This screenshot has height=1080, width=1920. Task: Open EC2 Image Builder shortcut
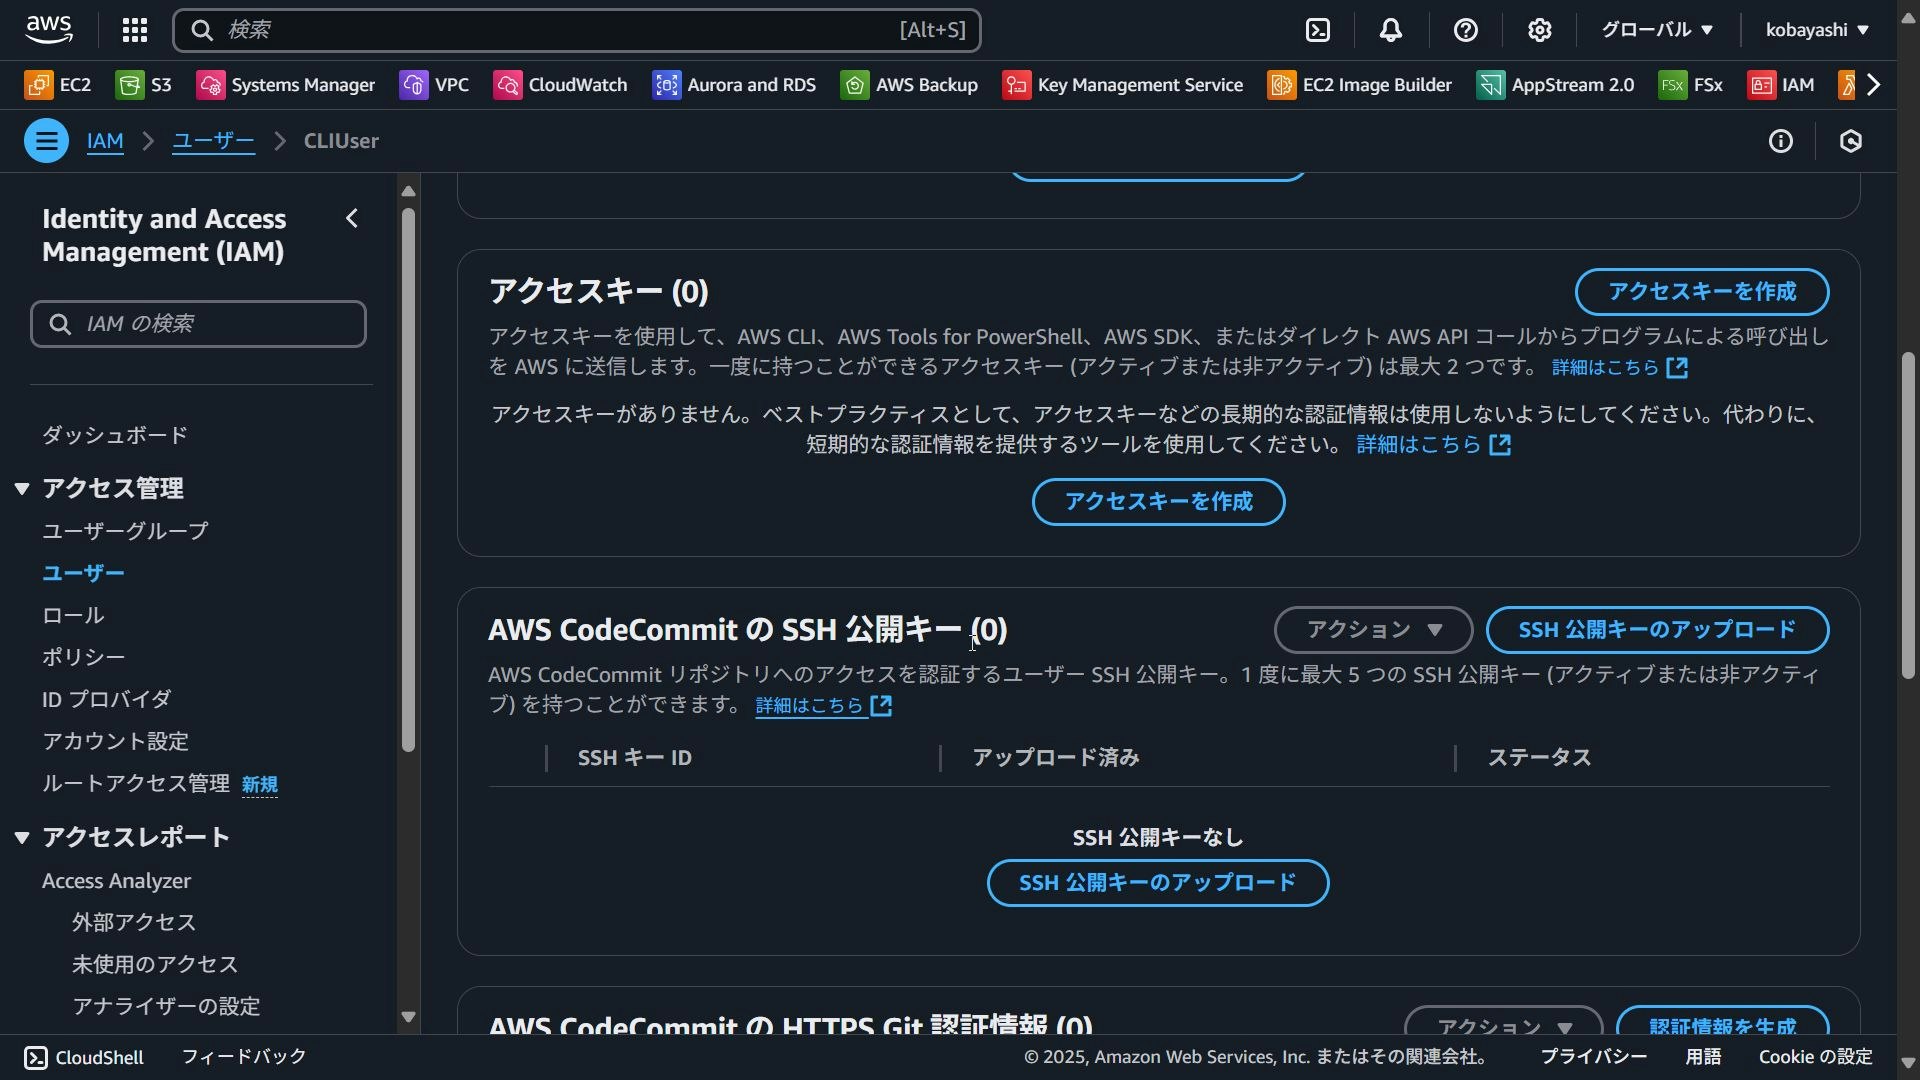pos(1360,85)
